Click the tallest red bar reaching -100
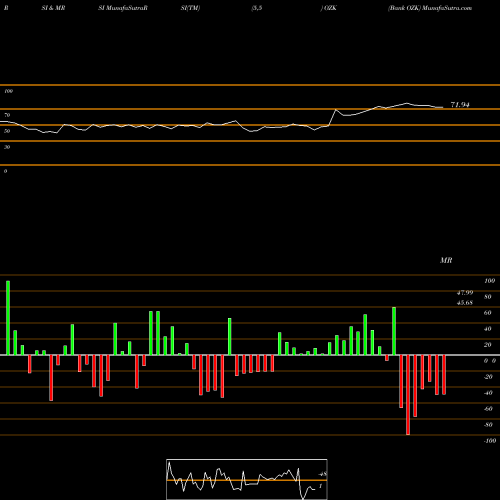Image resolution: width=500 pixels, height=500 pixels. tap(408, 395)
